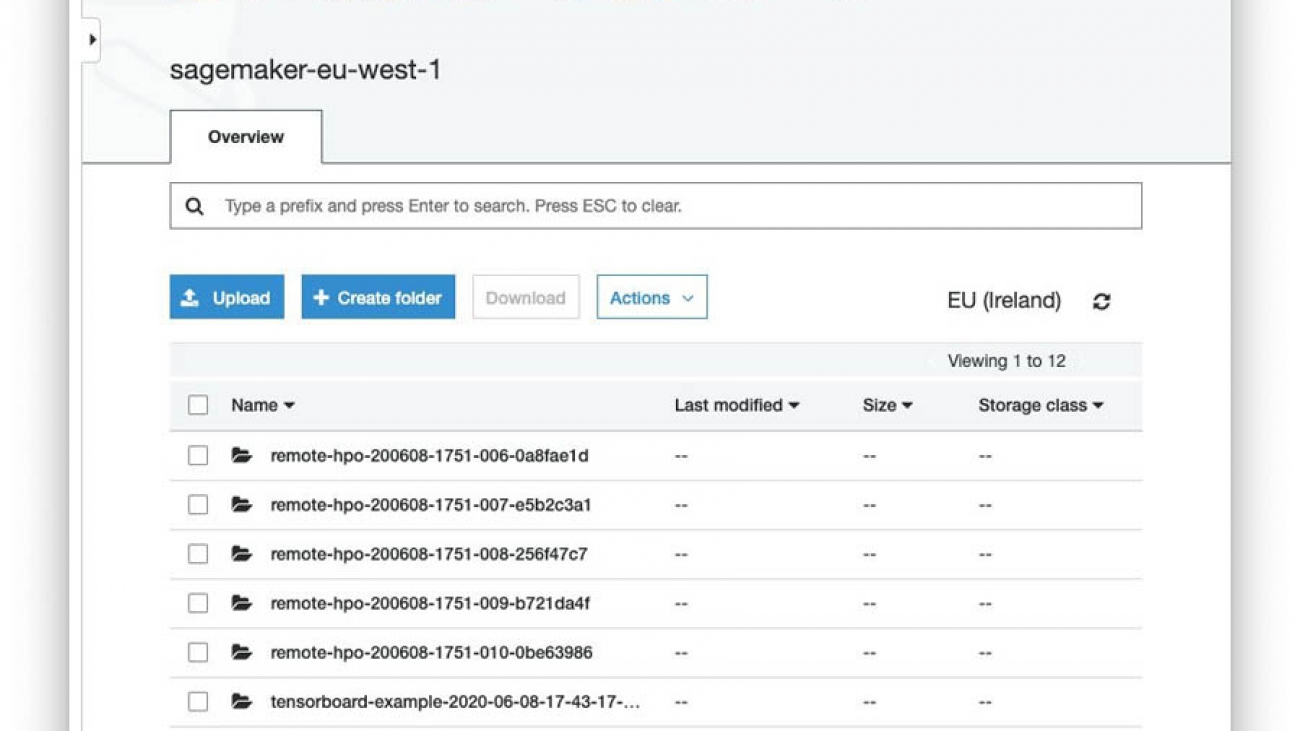Click folder icon of remote-hpo-200608-1751-006-0a8fae1d
Viewport: 1300px width, 731px height.
[x=242, y=455]
